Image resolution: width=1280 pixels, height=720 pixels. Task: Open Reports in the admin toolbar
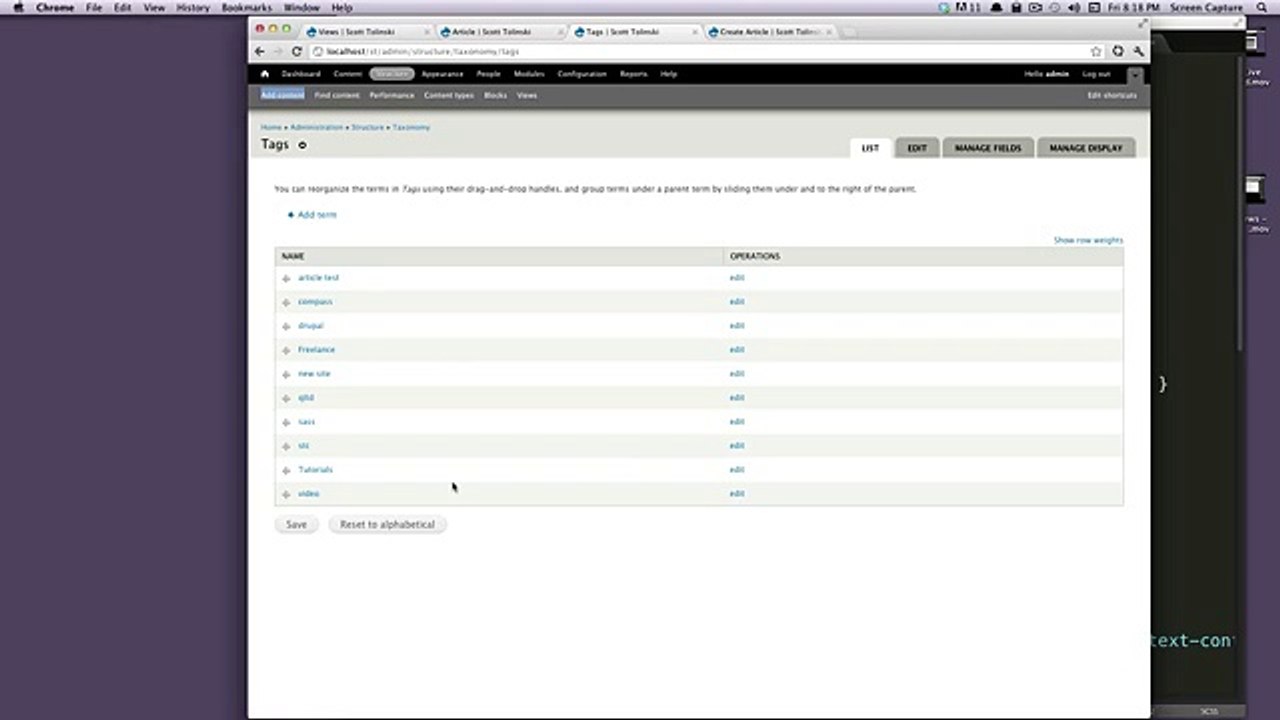coord(633,74)
